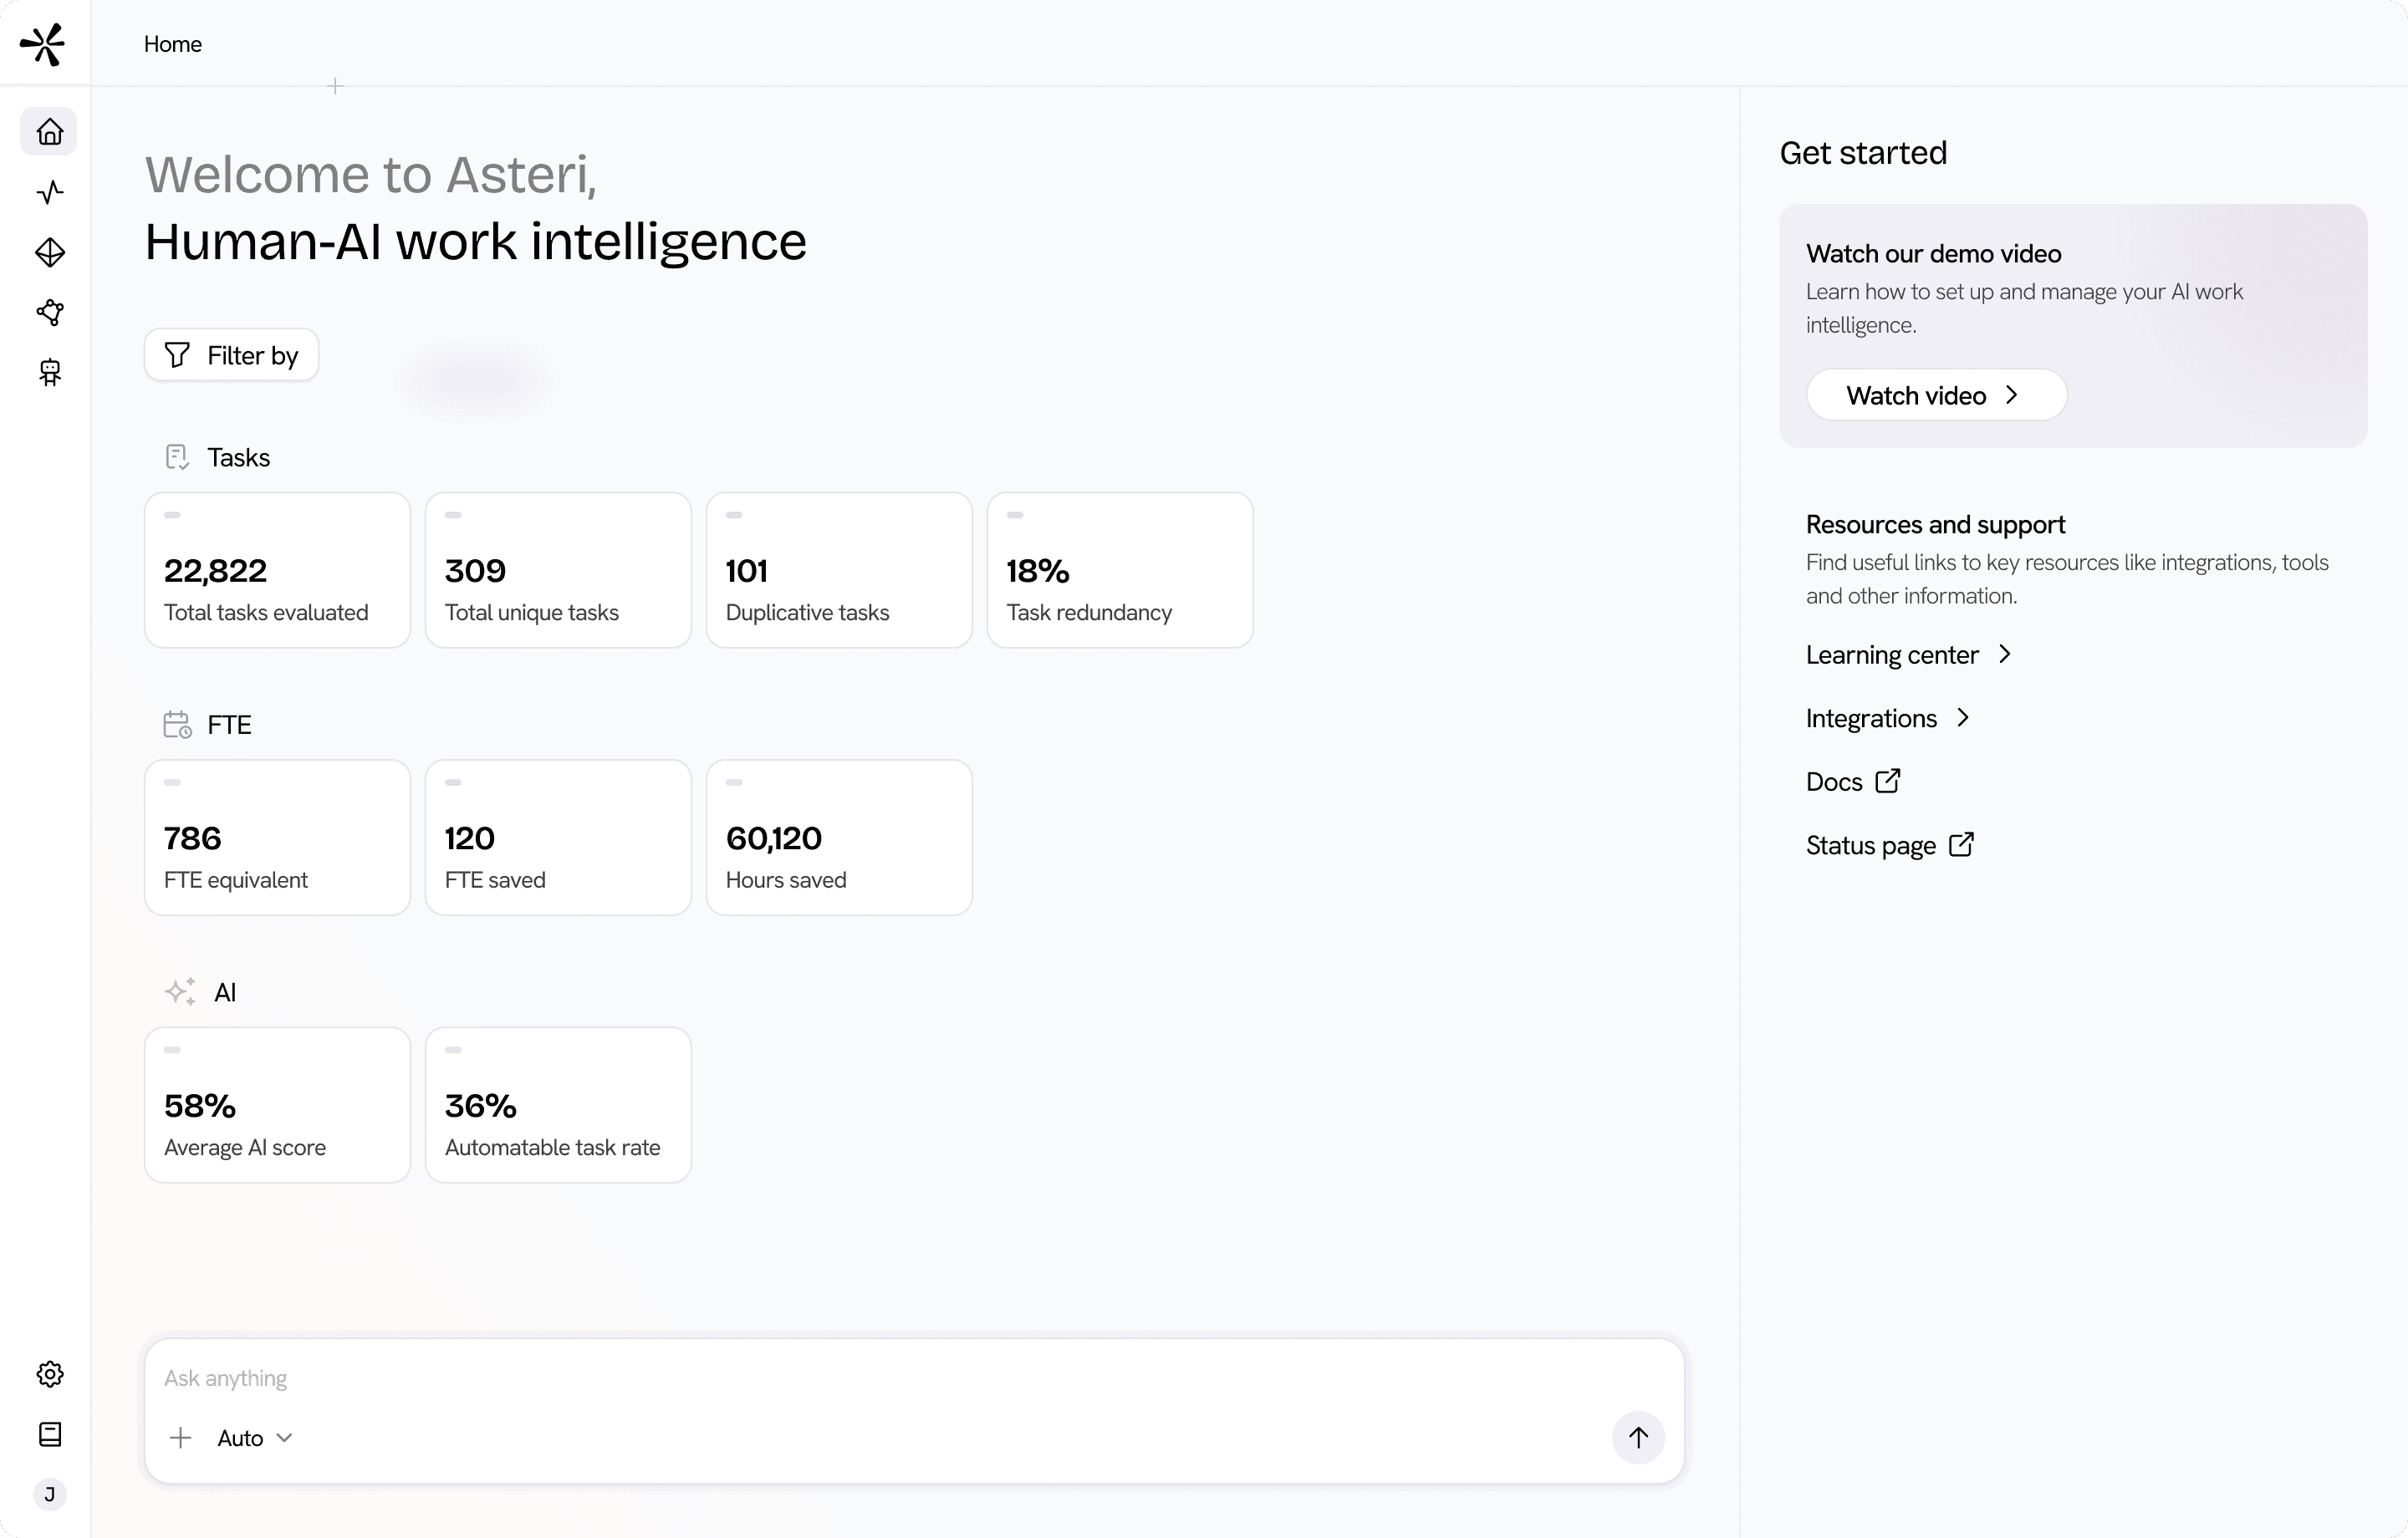Open Status page external link

(1889, 845)
